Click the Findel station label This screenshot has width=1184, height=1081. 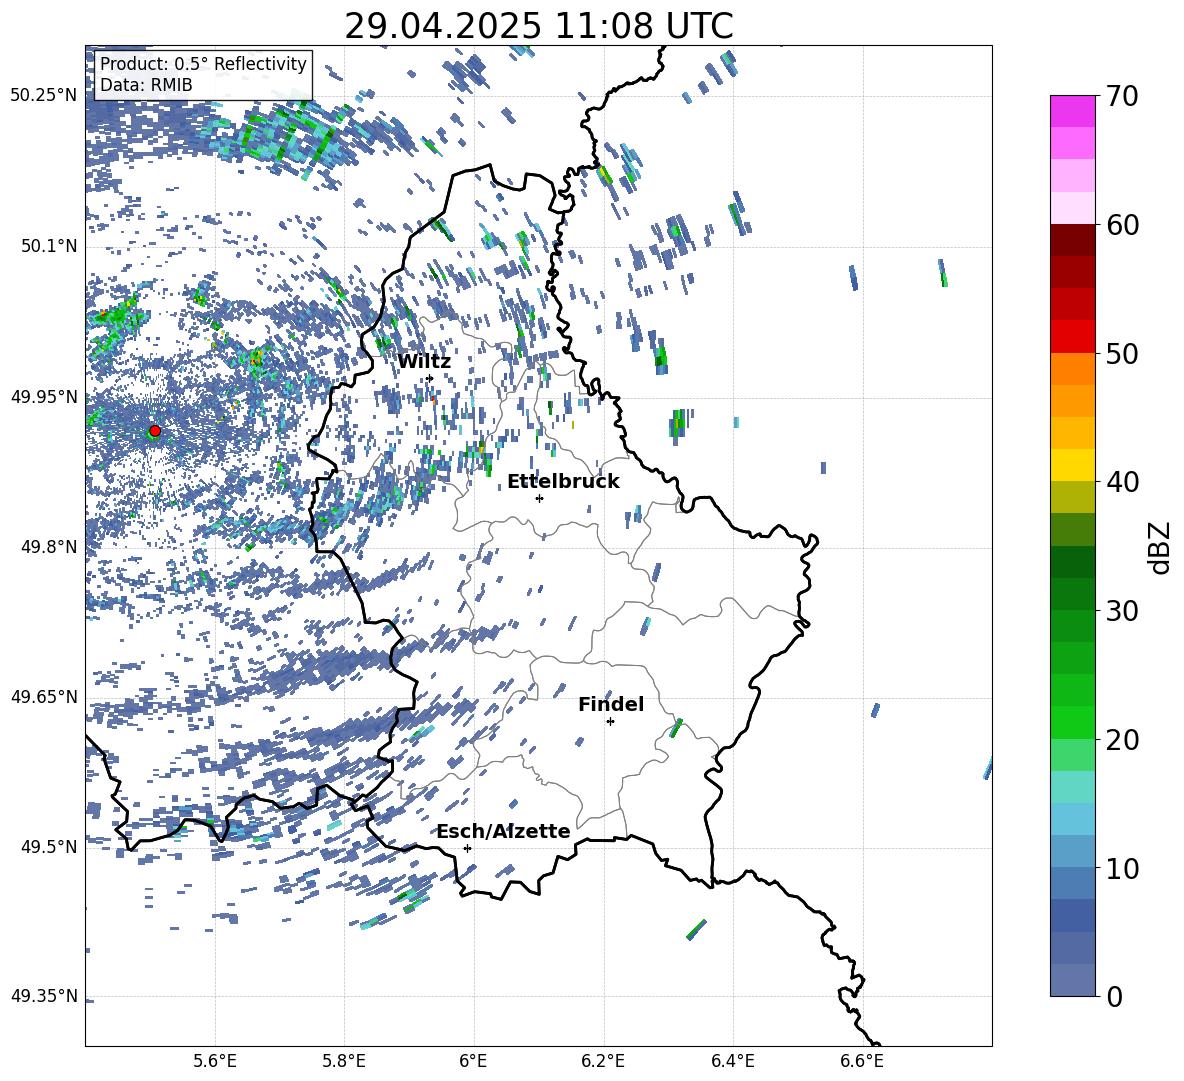click(611, 704)
